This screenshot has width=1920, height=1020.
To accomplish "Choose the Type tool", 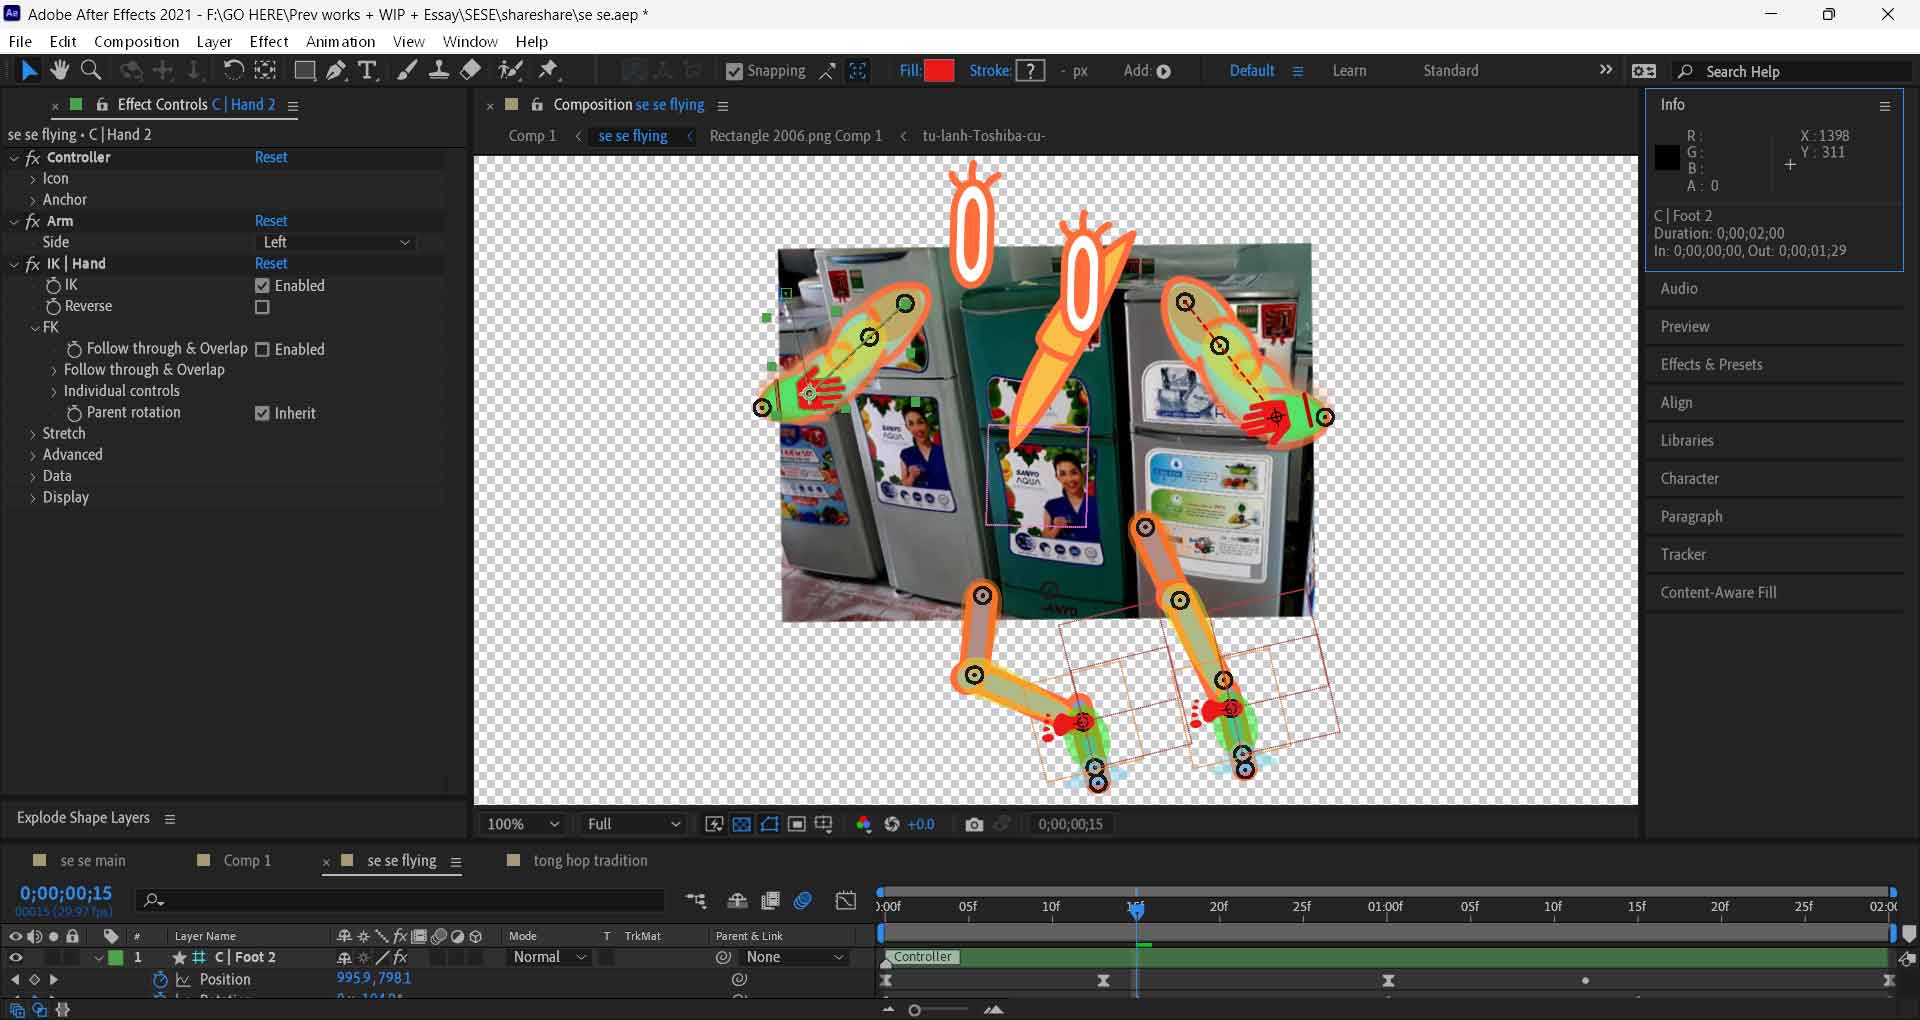I will (x=367, y=70).
